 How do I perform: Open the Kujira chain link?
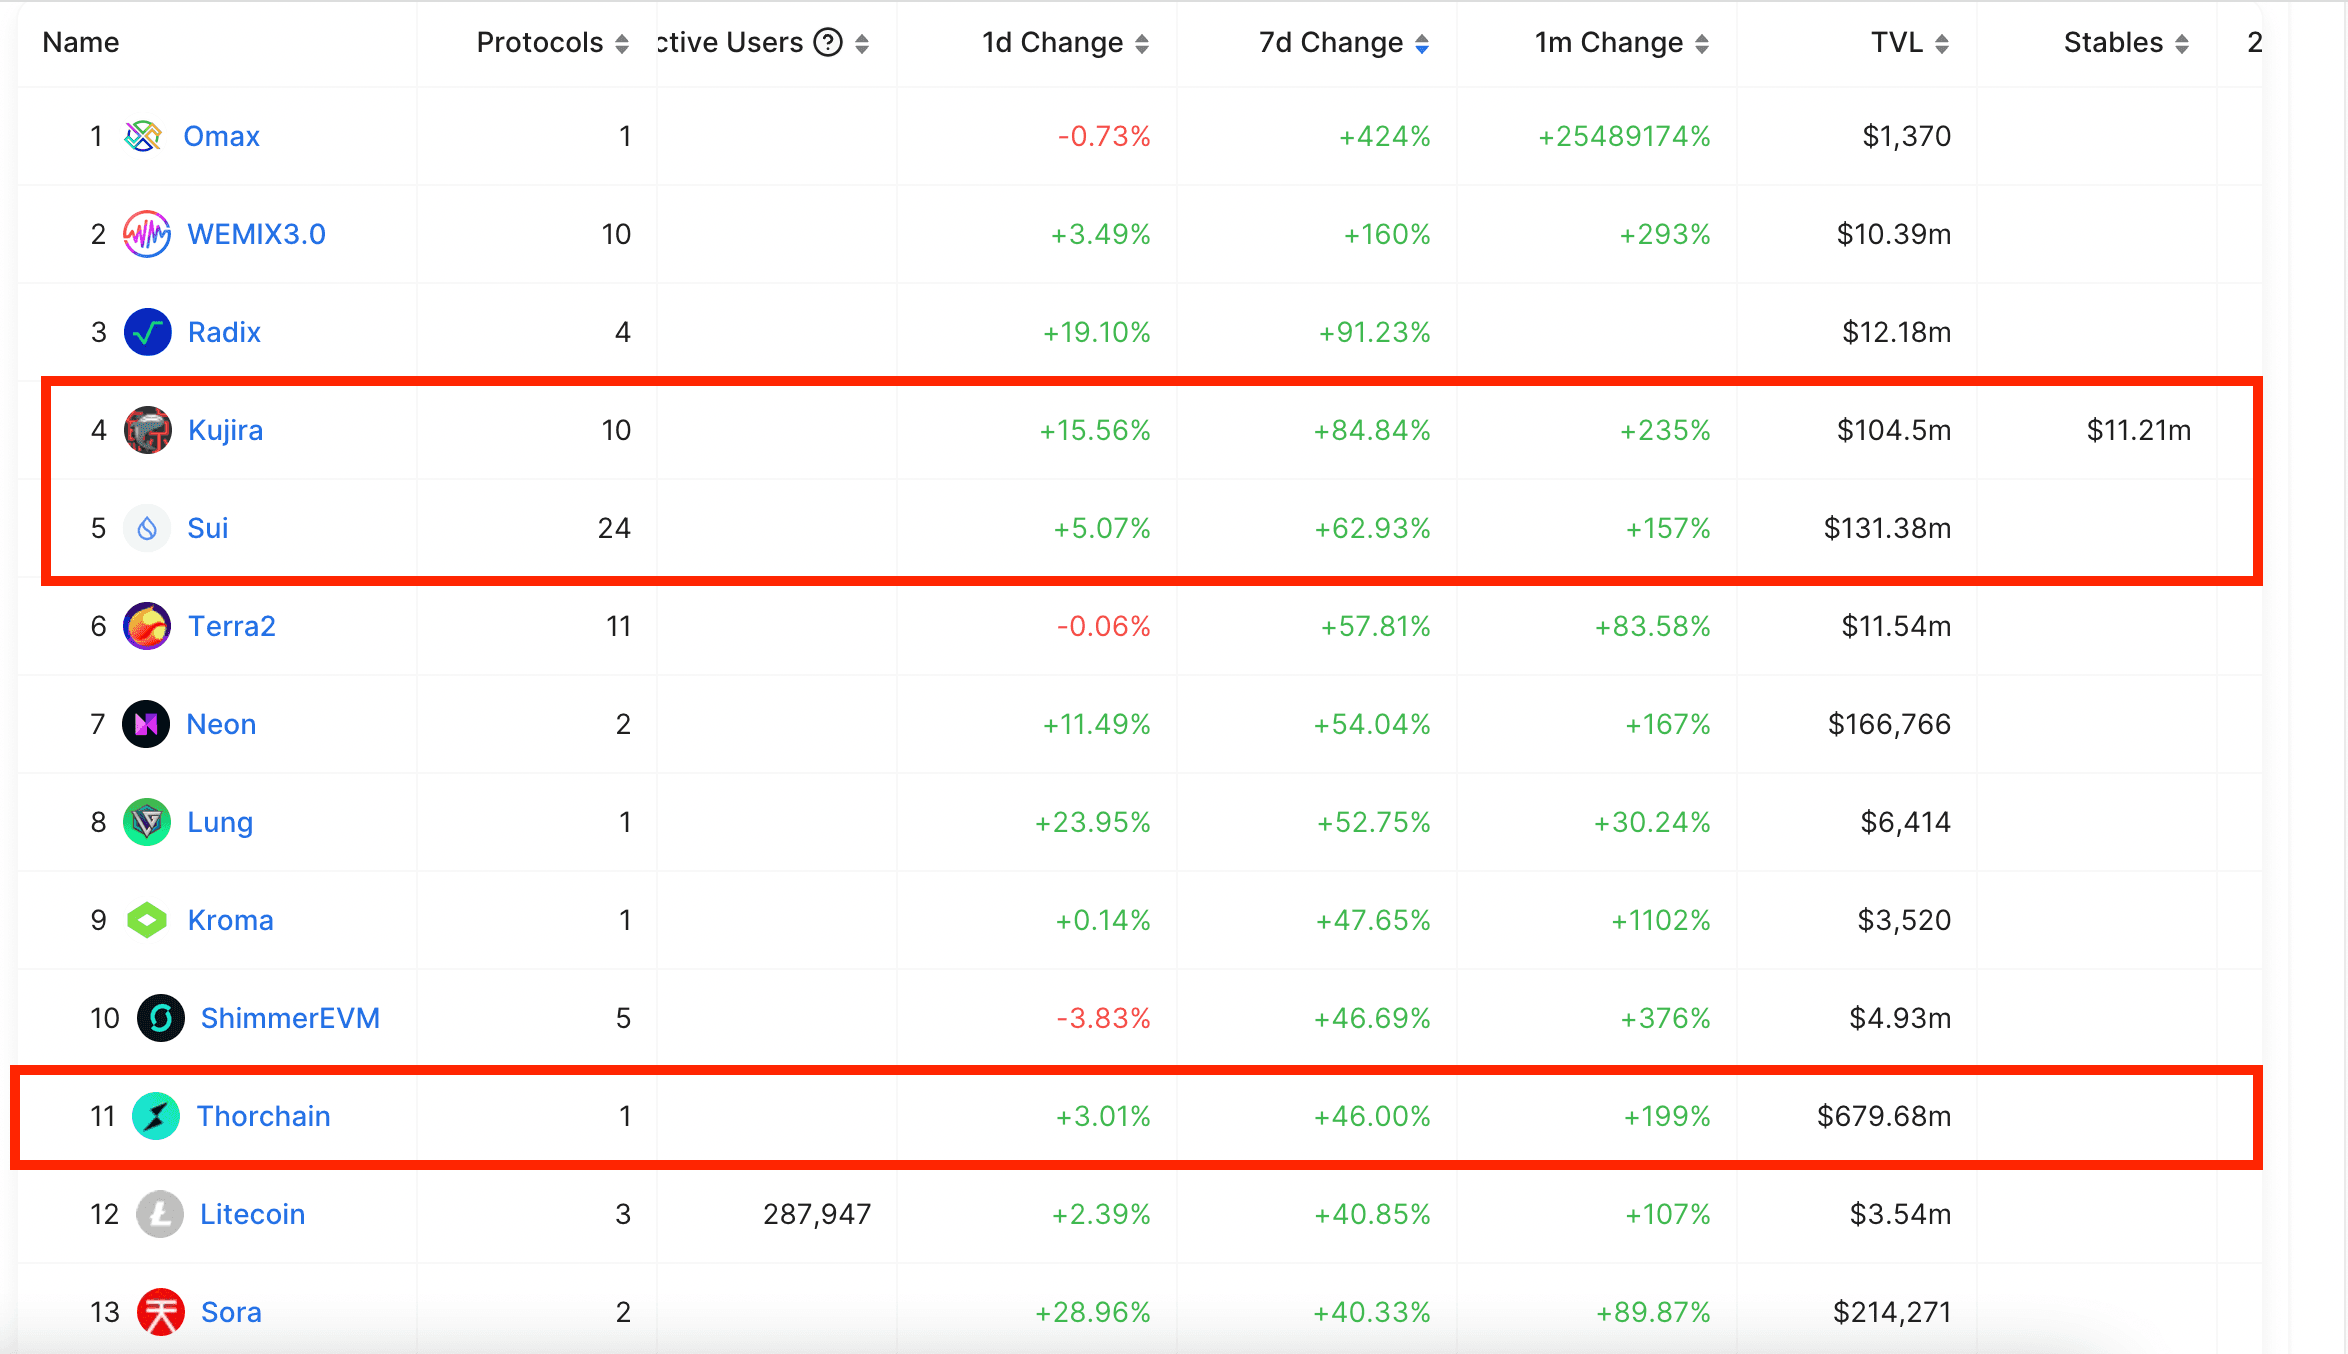(x=225, y=430)
